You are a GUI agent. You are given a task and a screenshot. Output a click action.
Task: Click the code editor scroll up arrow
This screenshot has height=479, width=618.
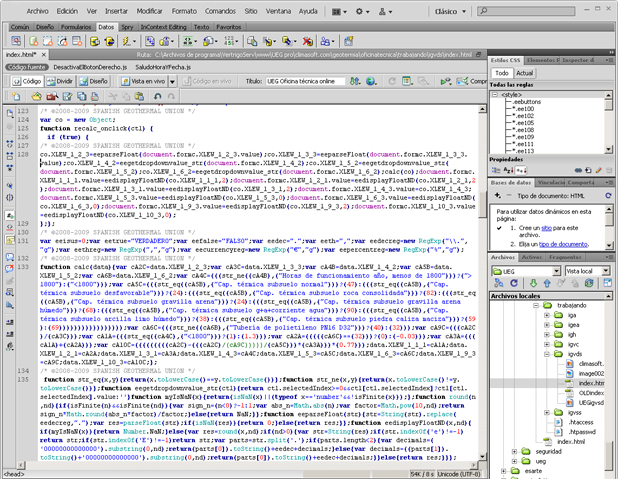pyautogui.click(x=482, y=109)
